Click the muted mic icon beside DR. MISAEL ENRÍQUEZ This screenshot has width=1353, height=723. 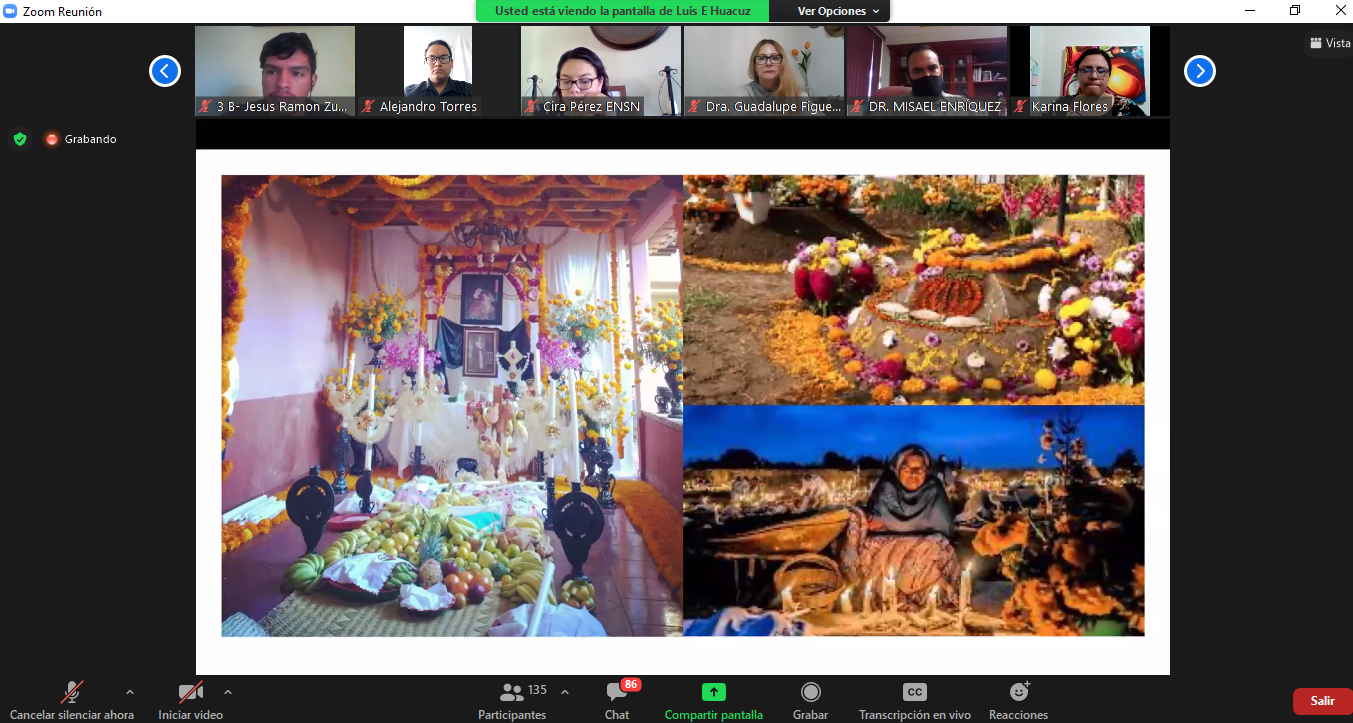[858, 106]
